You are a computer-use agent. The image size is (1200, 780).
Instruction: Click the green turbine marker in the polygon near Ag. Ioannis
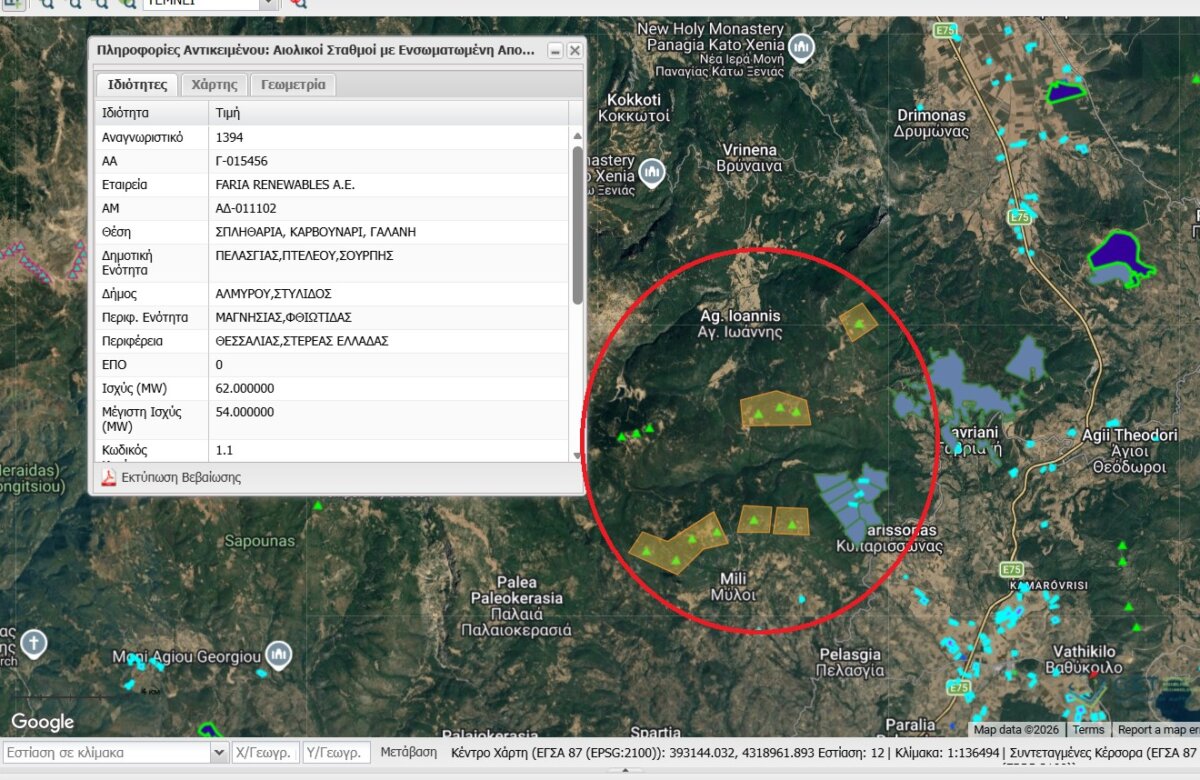(858, 323)
